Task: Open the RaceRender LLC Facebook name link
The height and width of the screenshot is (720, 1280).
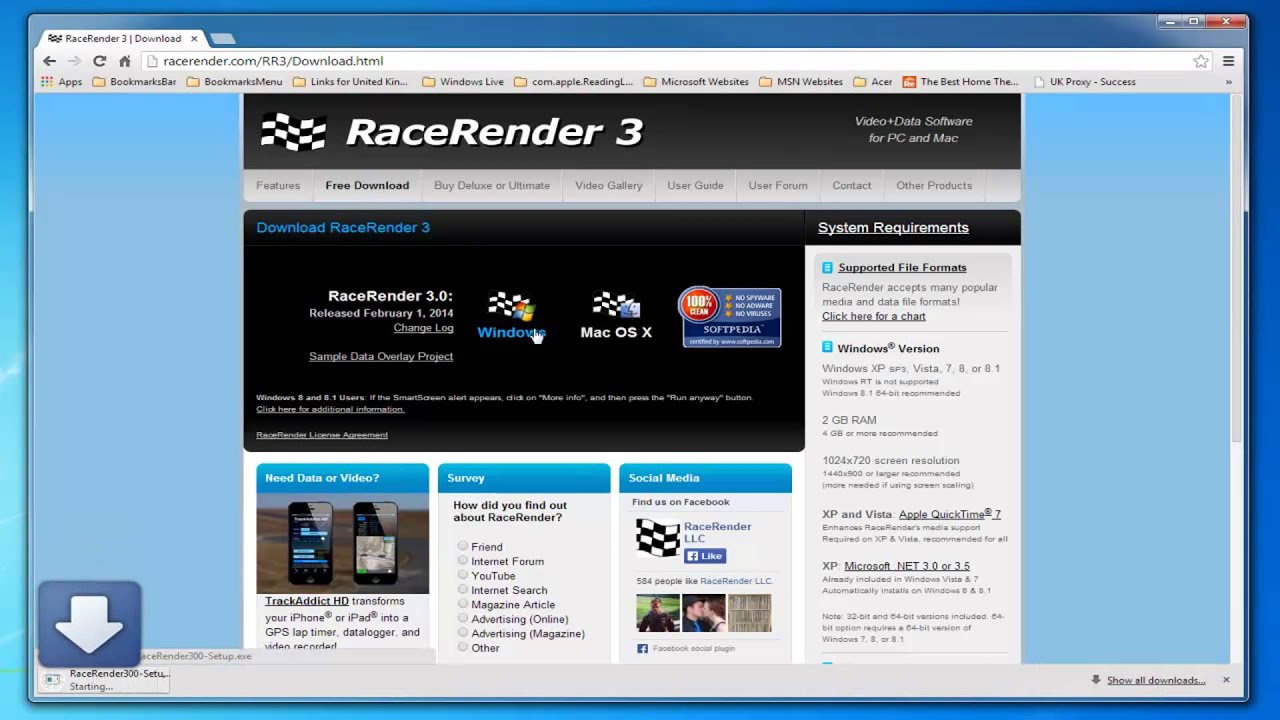Action: [717, 532]
